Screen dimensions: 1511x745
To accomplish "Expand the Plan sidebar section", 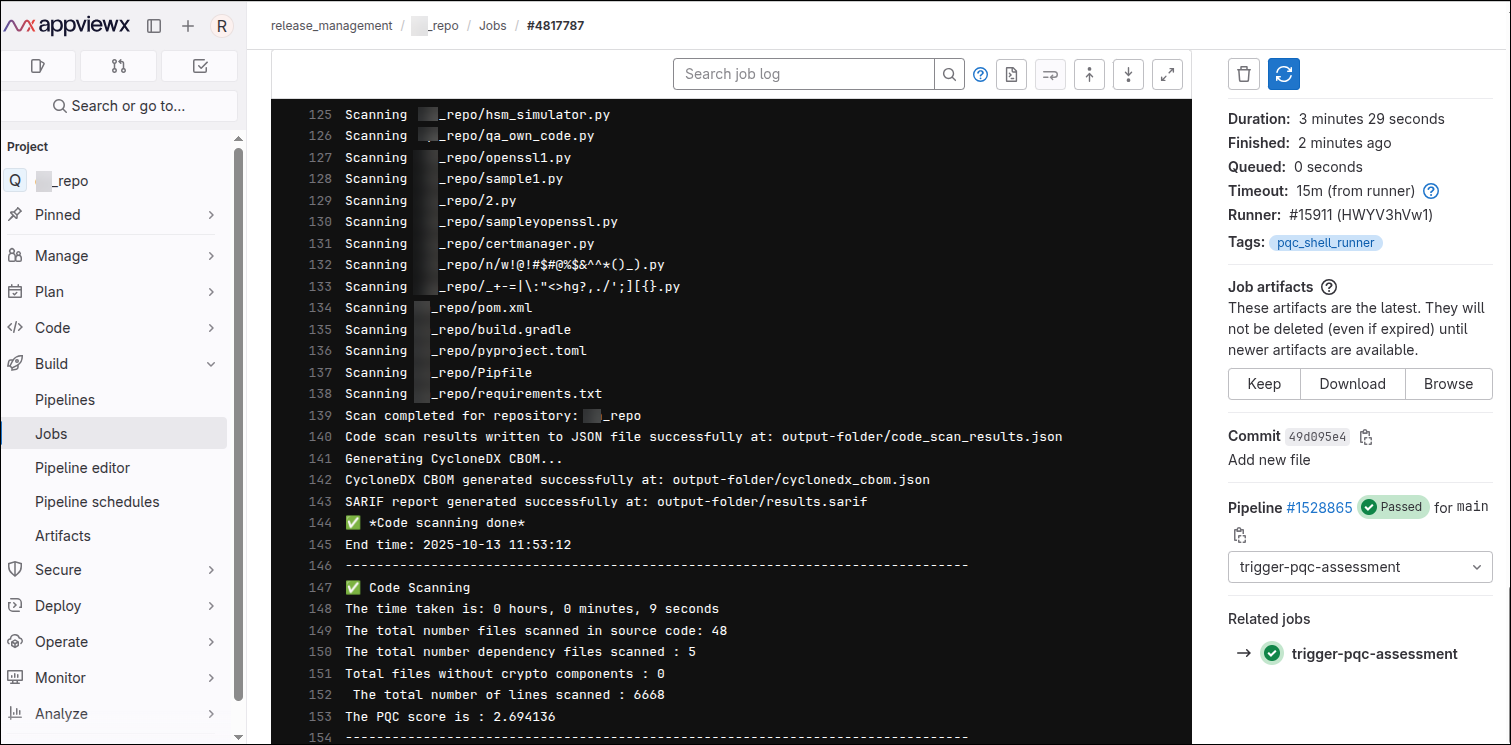I will (112, 292).
